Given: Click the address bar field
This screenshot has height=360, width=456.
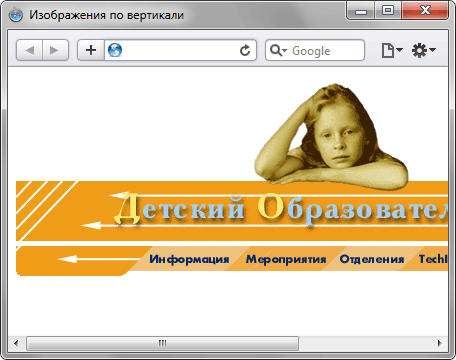Looking at the screenshot, I should pos(180,50).
